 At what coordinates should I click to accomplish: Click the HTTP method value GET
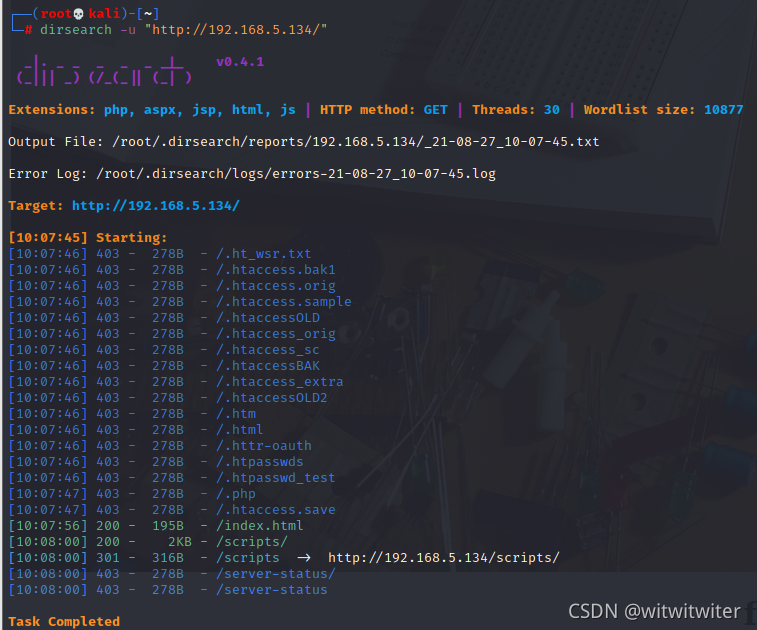click(435, 110)
